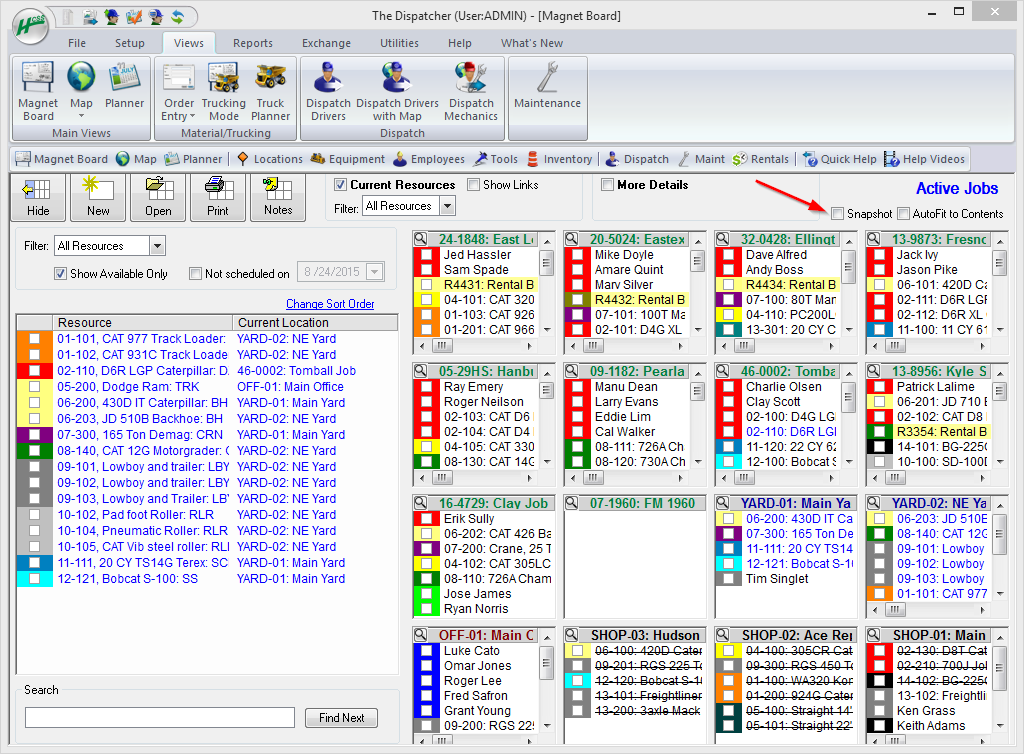Switch to the Reports ribbon tab
Viewport: 1024px width, 754px height.
coord(253,43)
